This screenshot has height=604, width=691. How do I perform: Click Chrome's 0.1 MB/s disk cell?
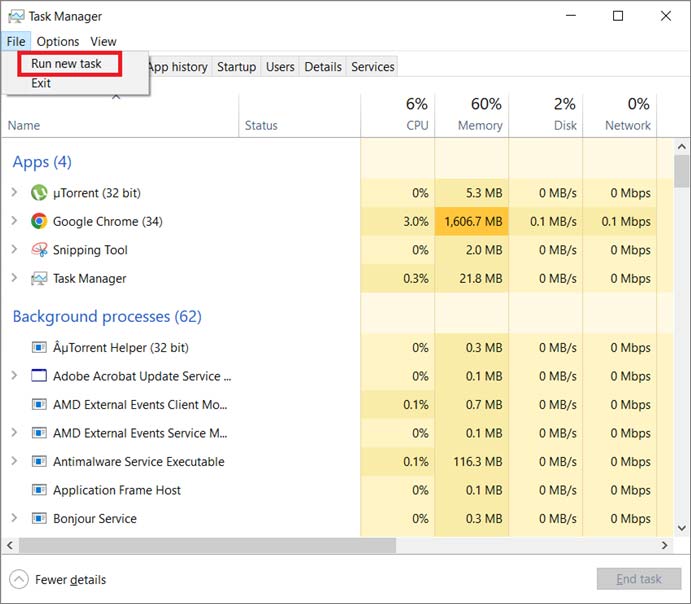[x=546, y=221]
